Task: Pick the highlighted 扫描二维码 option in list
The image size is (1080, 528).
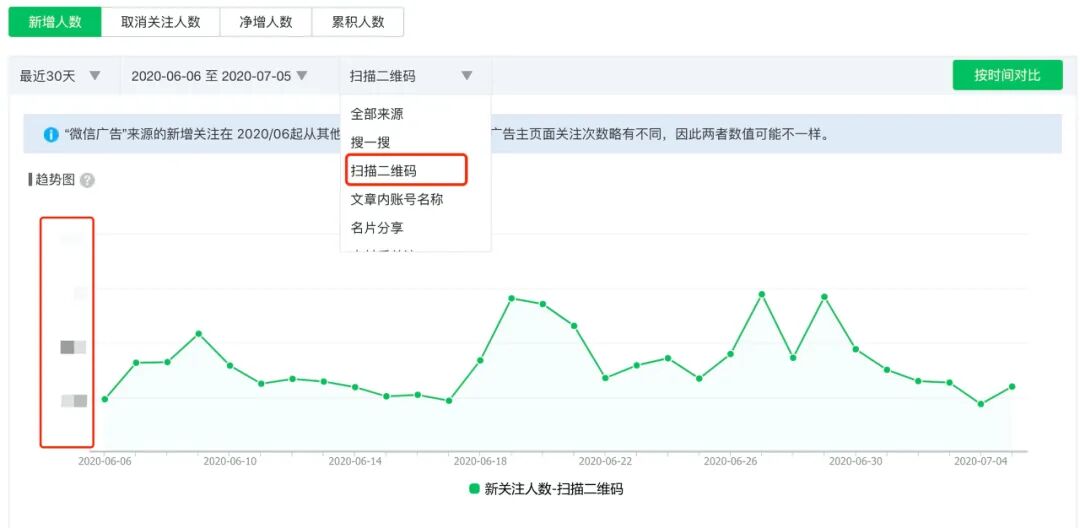Action: (x=383, y=171)
